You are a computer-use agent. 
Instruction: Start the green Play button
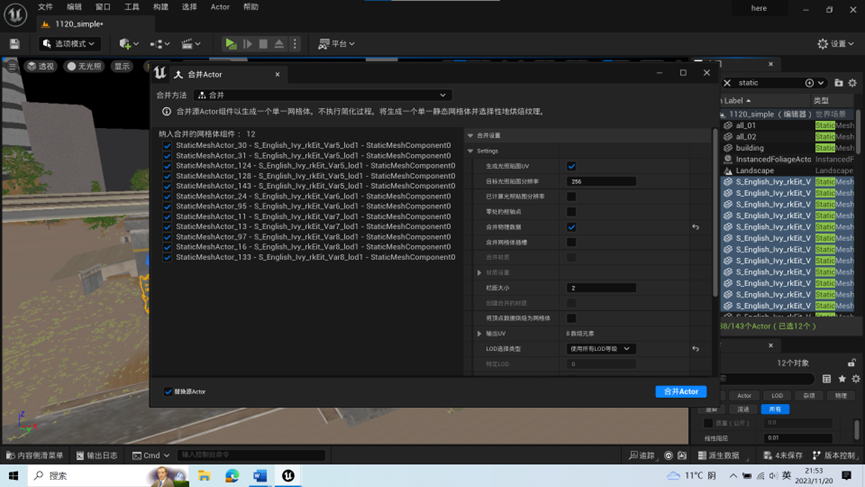click(231, 44)
